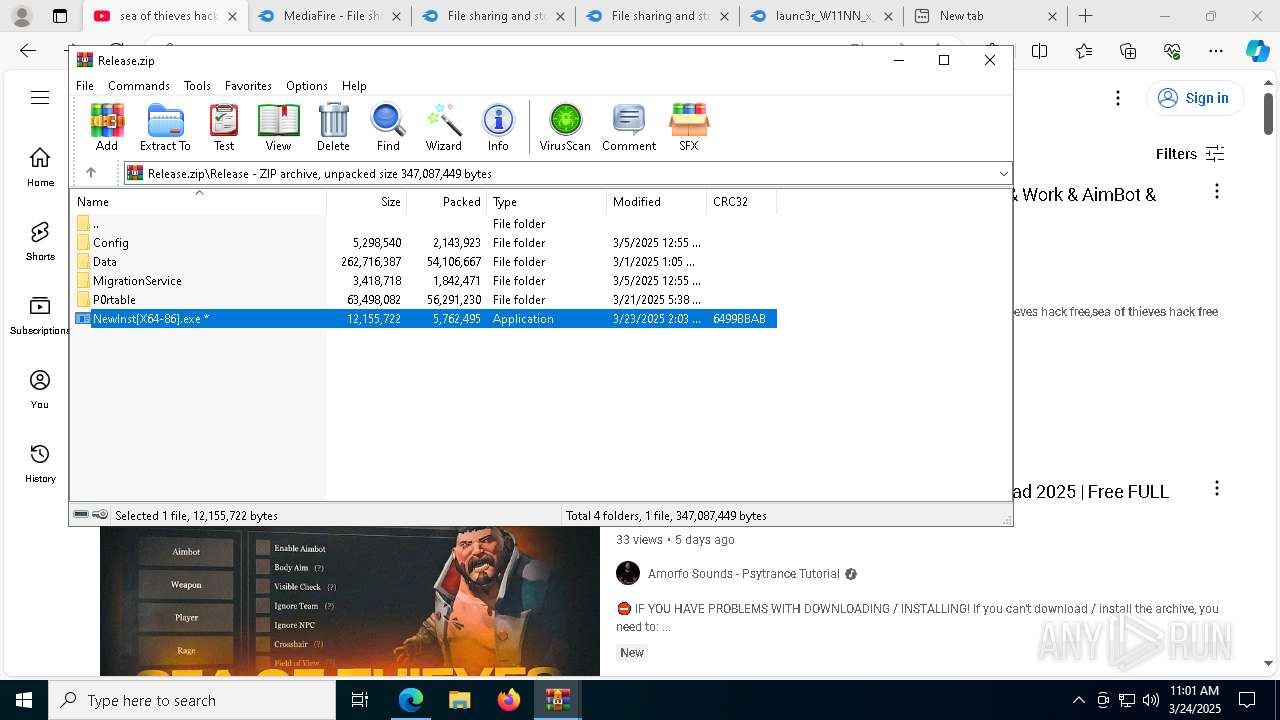Switch to the MediaFire browser tab
This screenshot has height=720, width=1280.
pyautogui.click(x=328, y=16)
